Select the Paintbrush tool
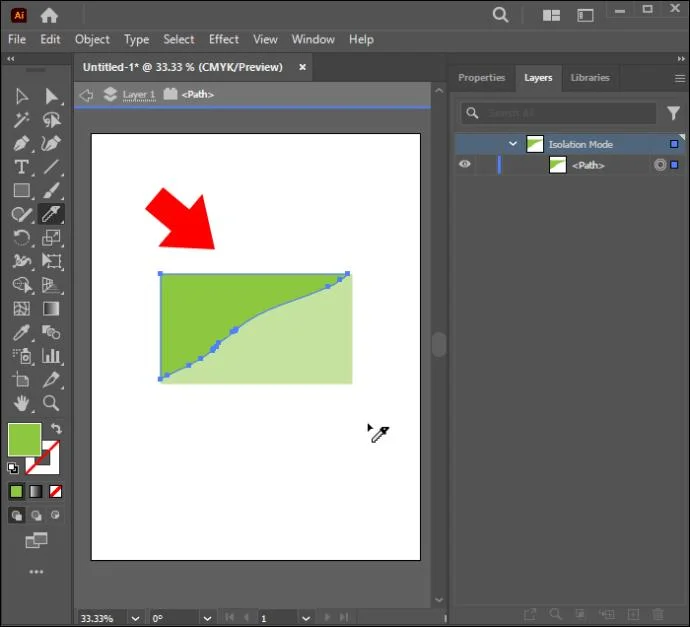 pos(51,191)
